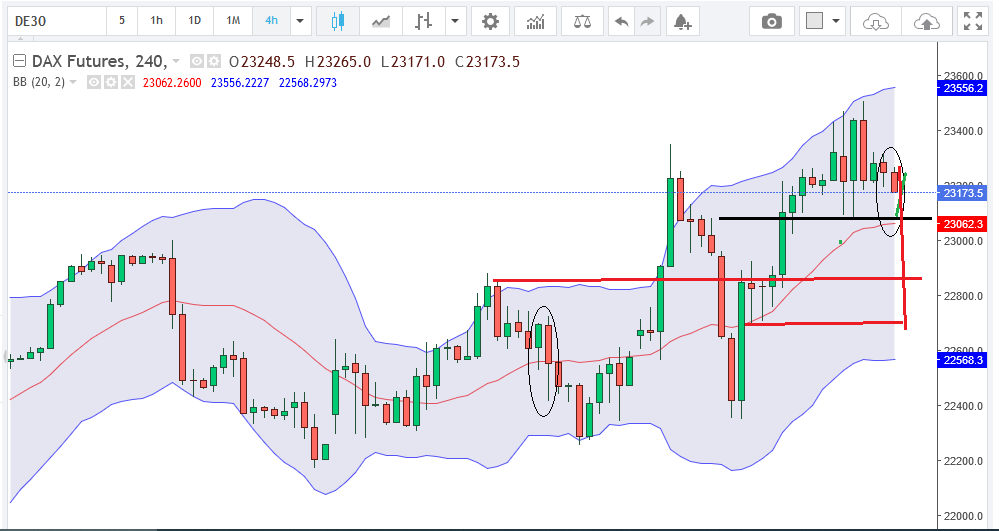
Task: Click the low value L23171.0
Action: [x=413, y=62]
